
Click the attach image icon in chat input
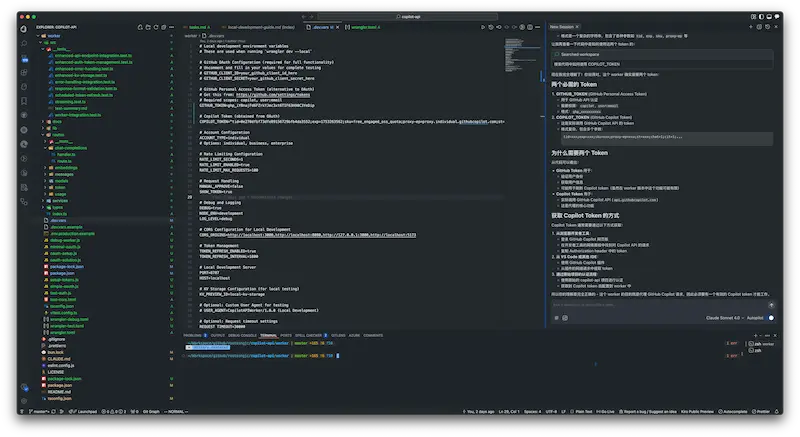pos(565,318)
